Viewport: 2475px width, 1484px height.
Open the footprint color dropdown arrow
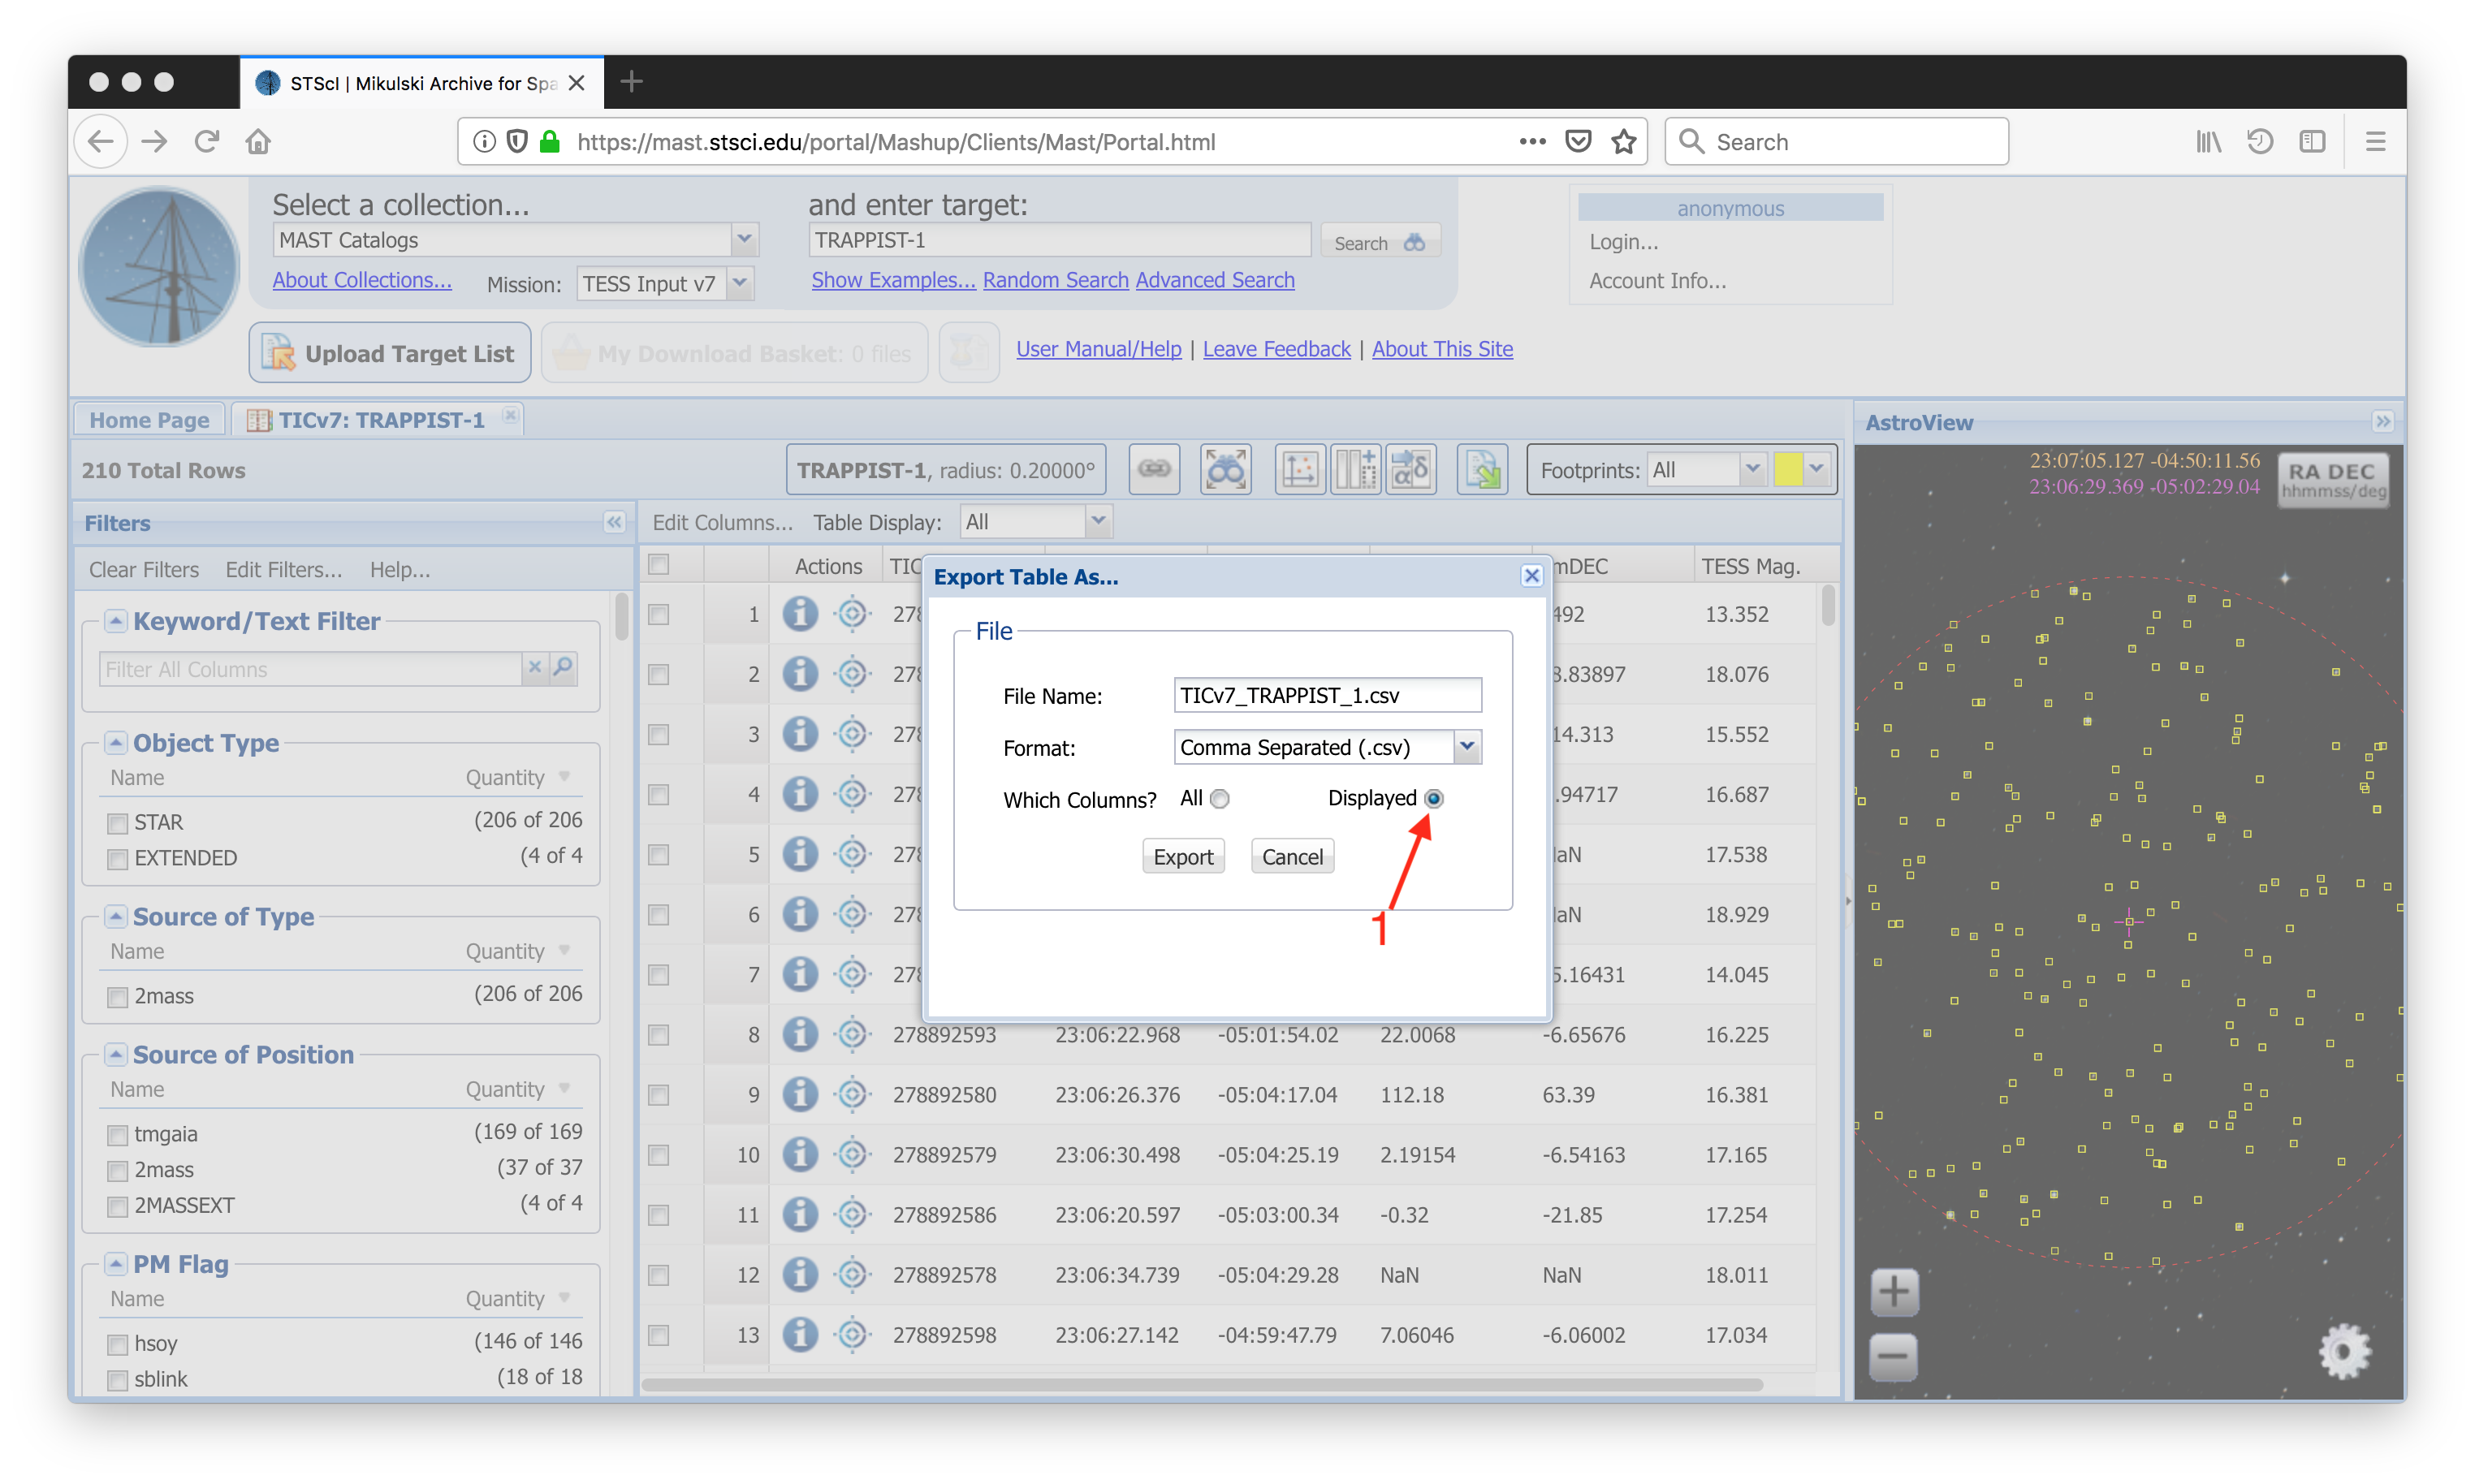(1817, 469)
